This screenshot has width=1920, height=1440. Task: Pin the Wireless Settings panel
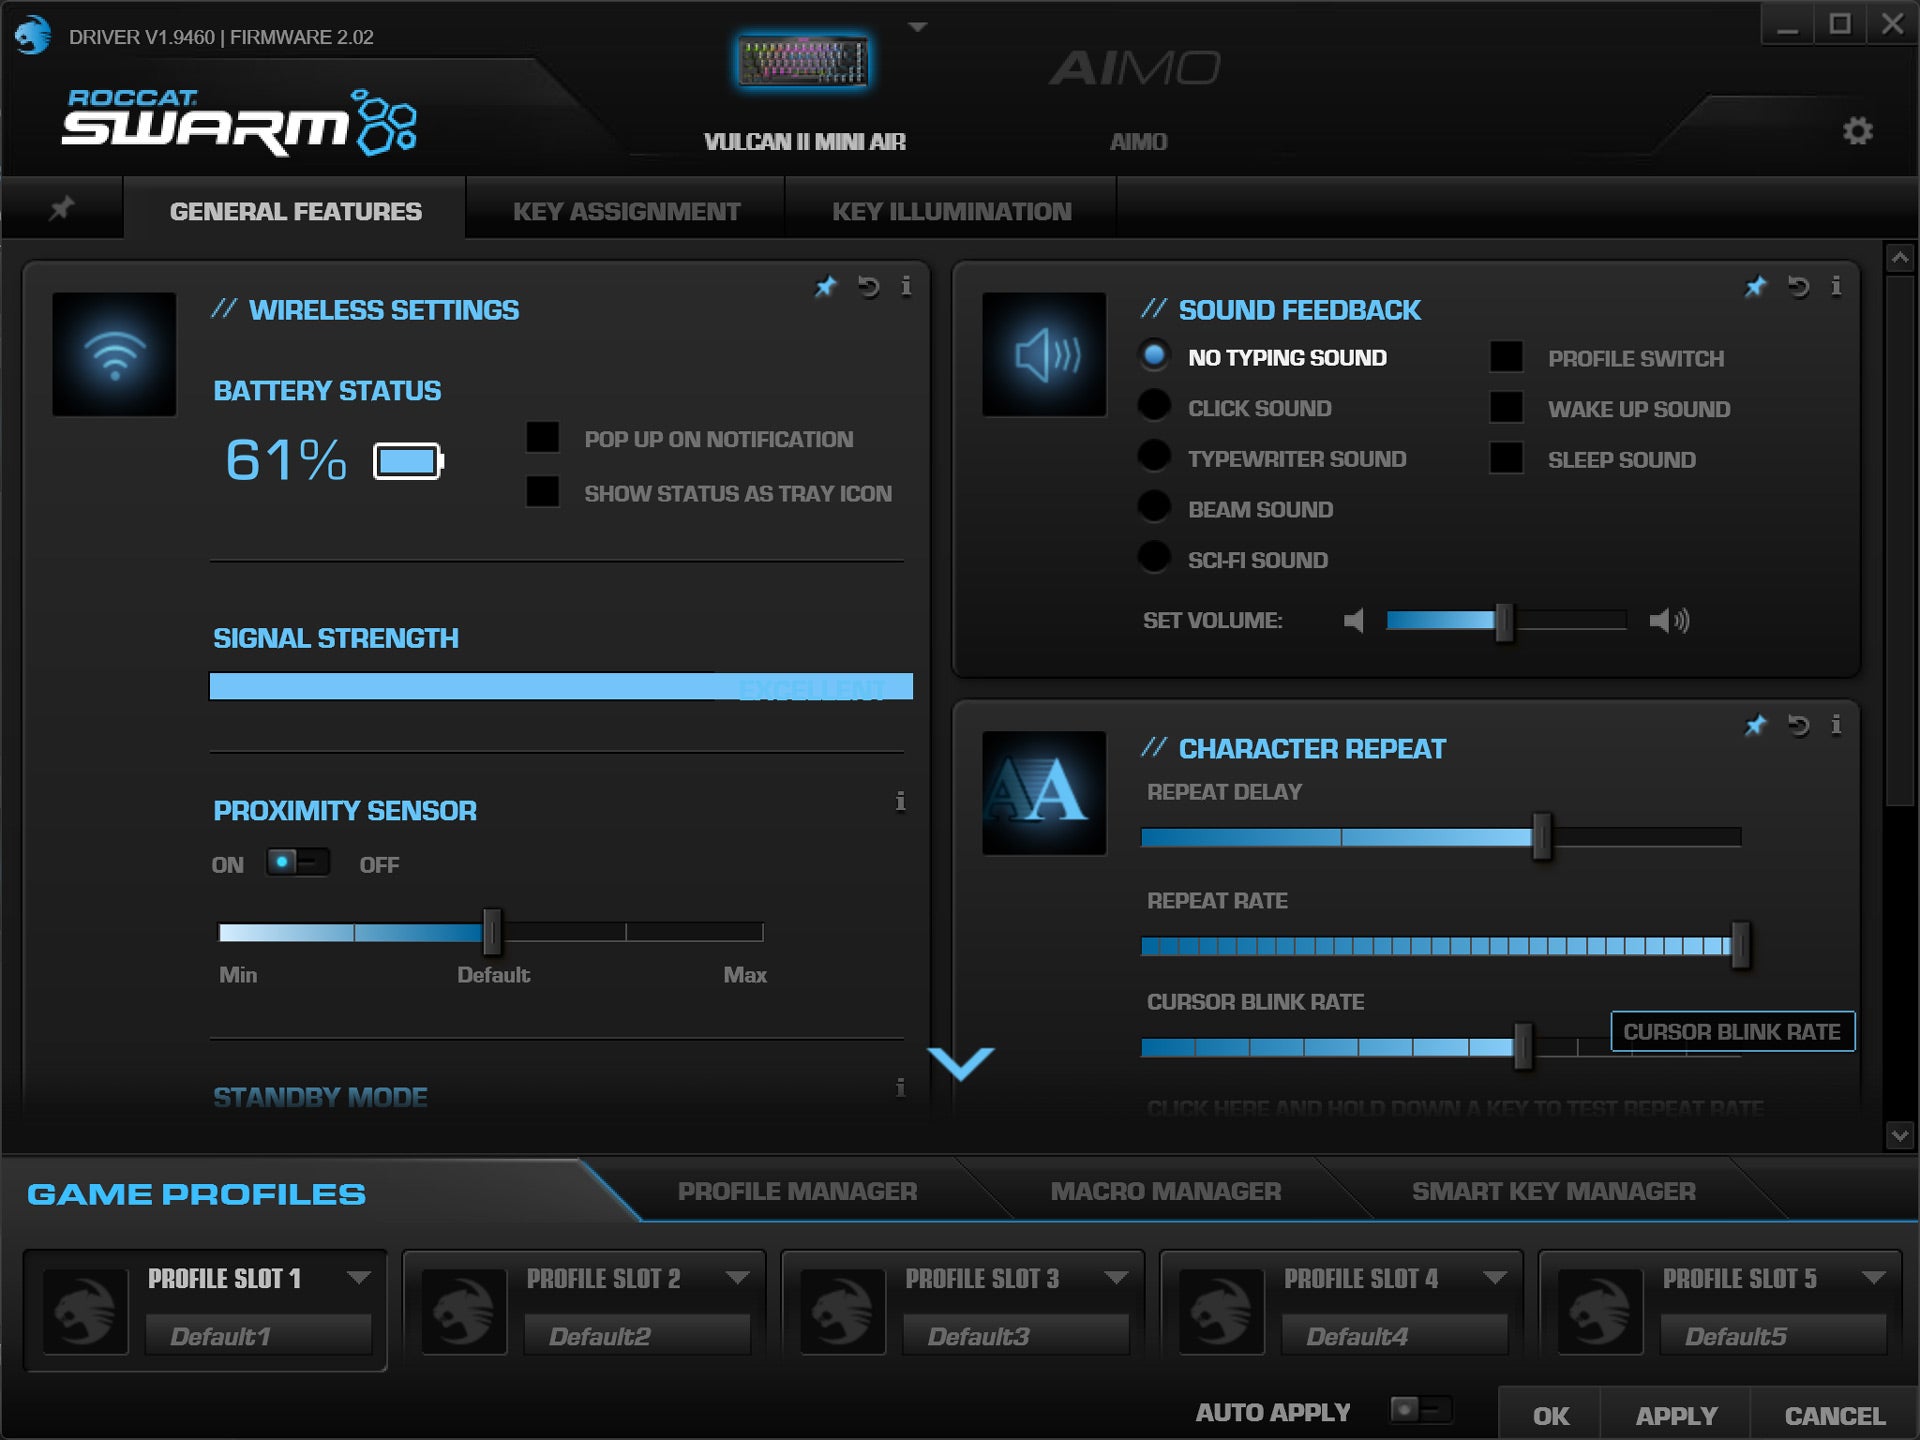[x=825, y=288]
